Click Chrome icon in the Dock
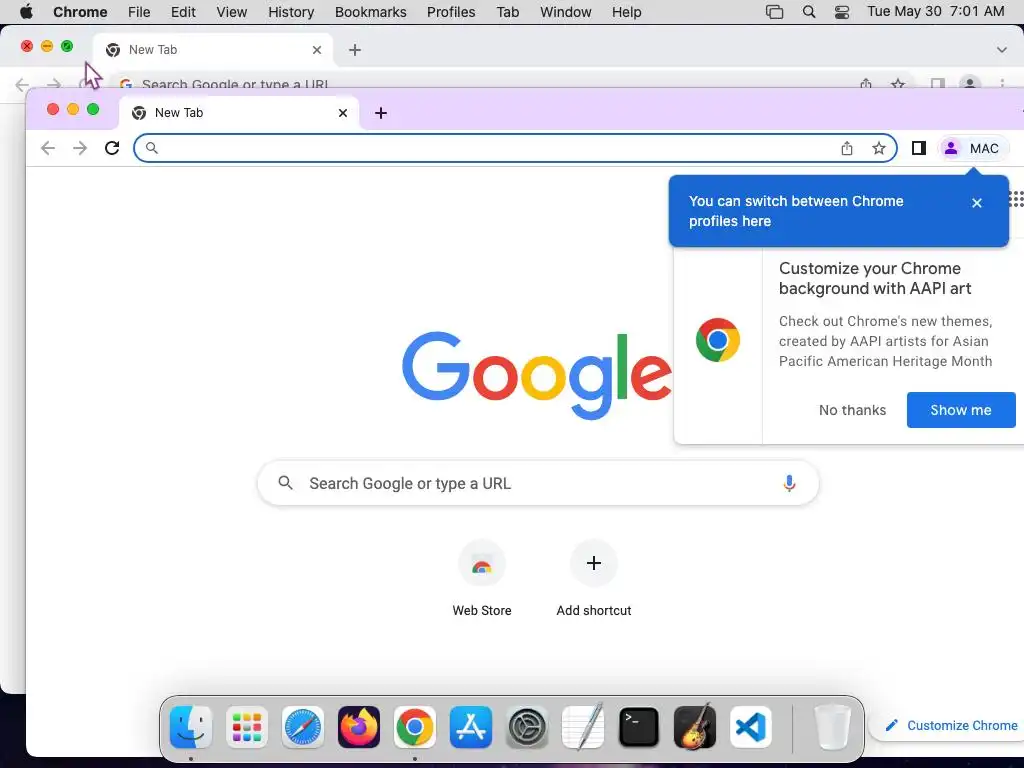Image resolution: width=1024 pixels, height=768 pixels. (x=415, y=727)
